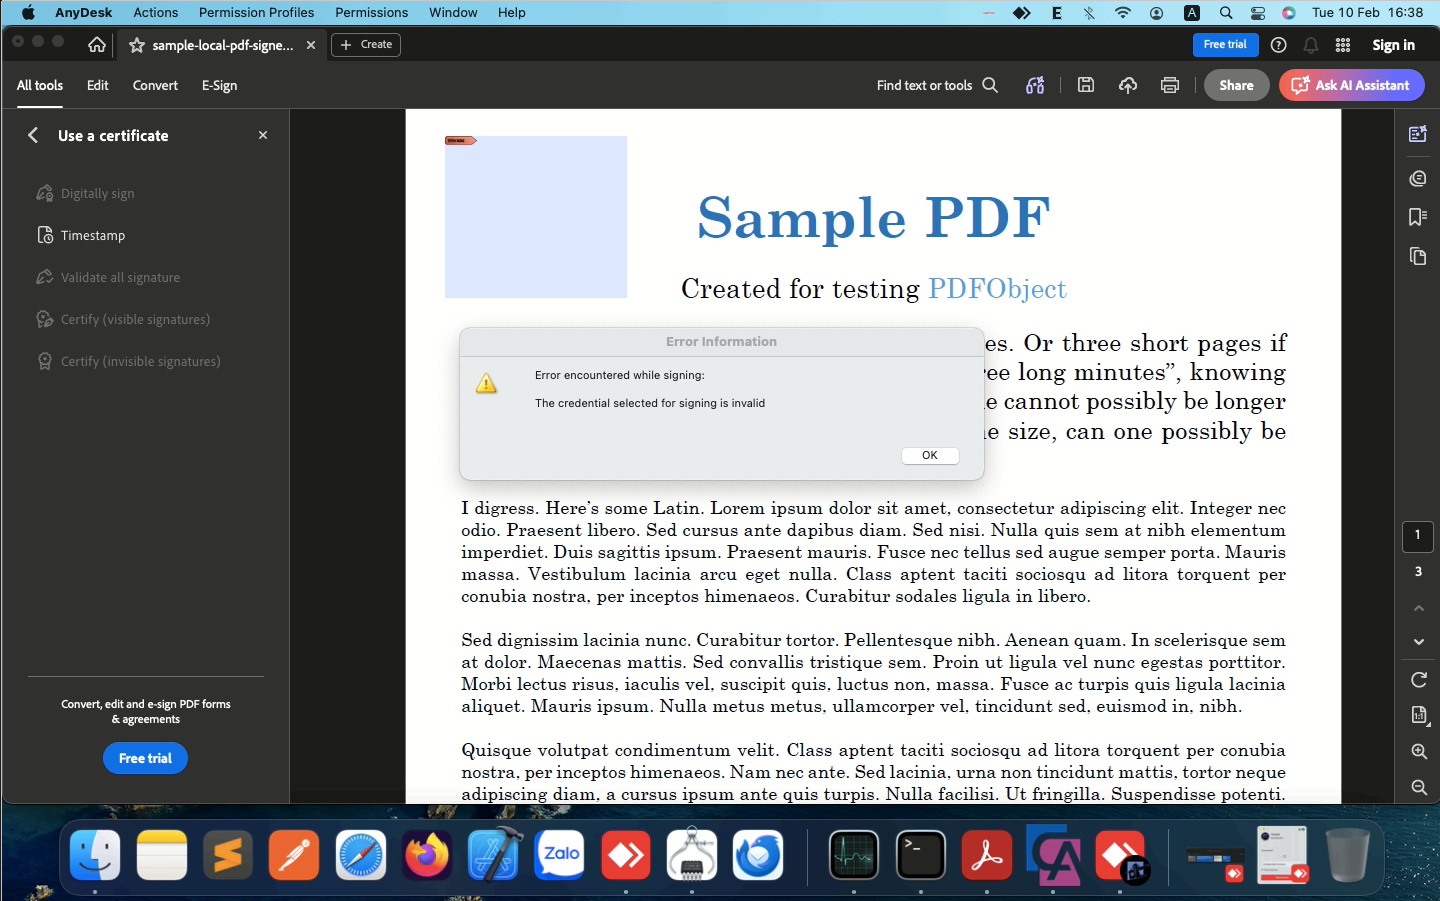1440x901 pixels.
Task: Click the Create new button
Action: coord(366,45)
